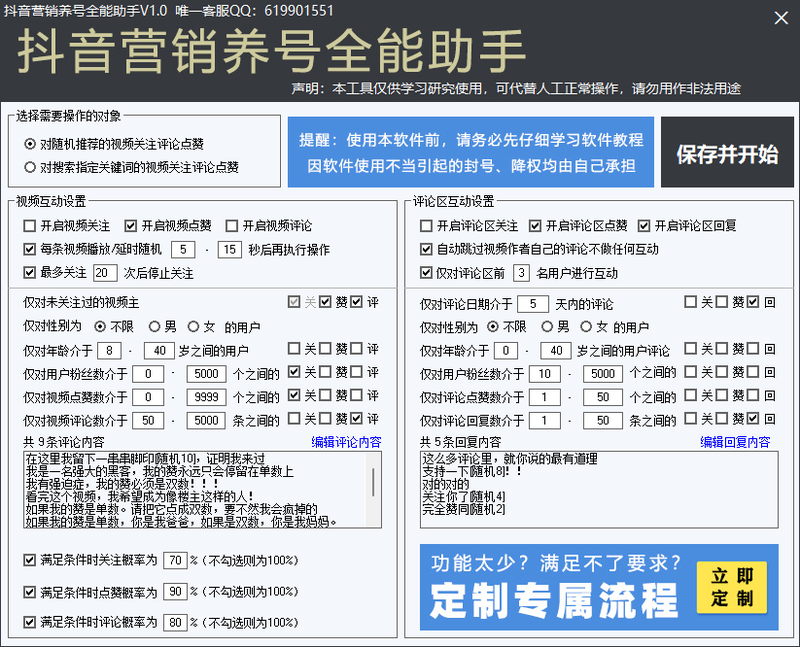The width and height of the screenshot is (800, 647).
Task: Toggle 评 checkbox on 仅对未关注过的视频主 row
Action: point(357,302)
